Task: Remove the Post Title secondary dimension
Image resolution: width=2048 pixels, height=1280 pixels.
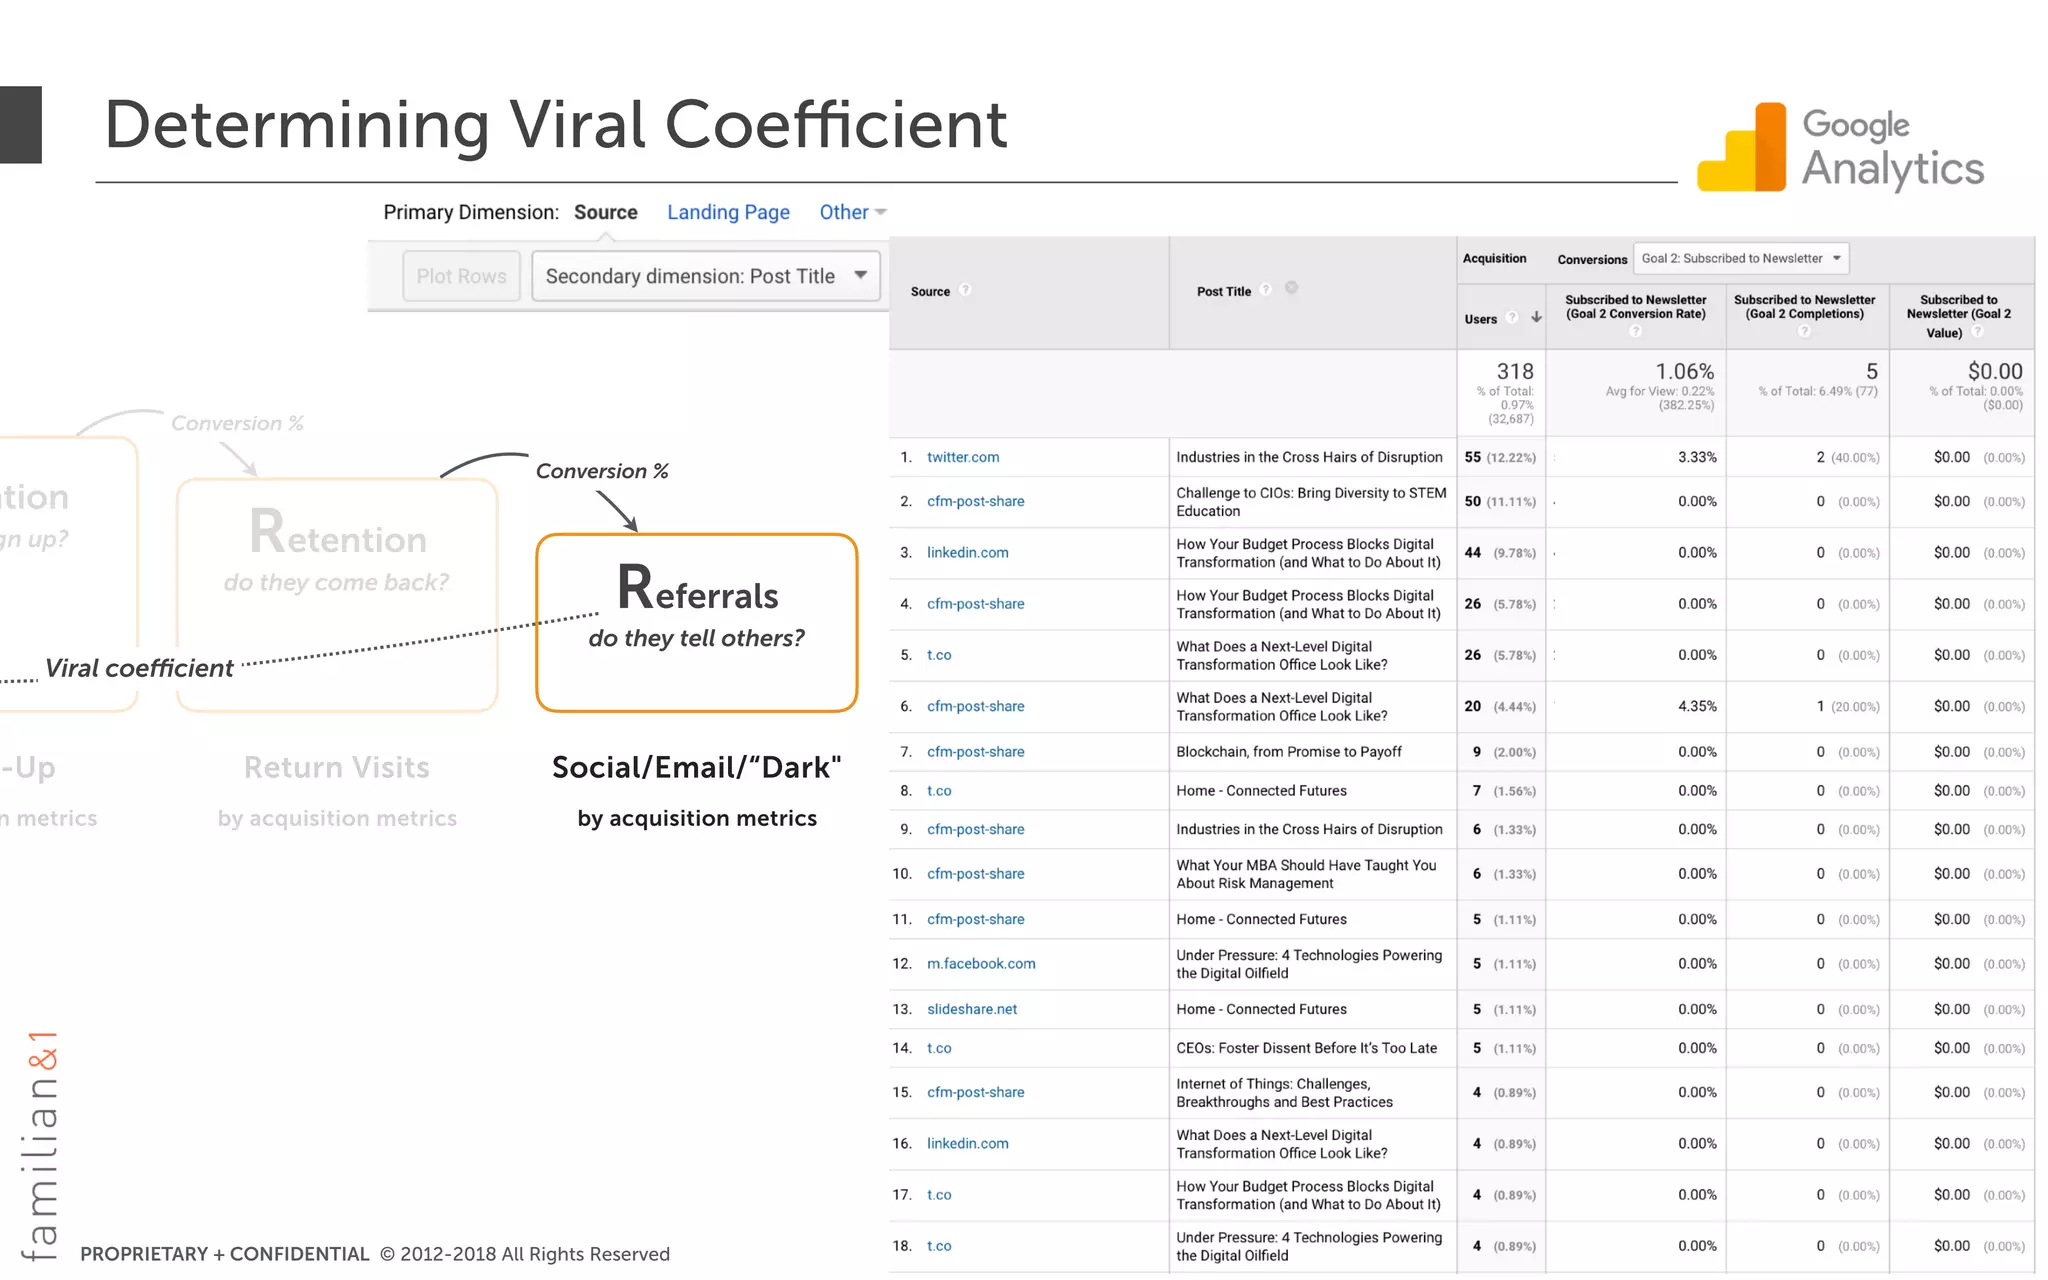Action: [x=1291, y=288]
